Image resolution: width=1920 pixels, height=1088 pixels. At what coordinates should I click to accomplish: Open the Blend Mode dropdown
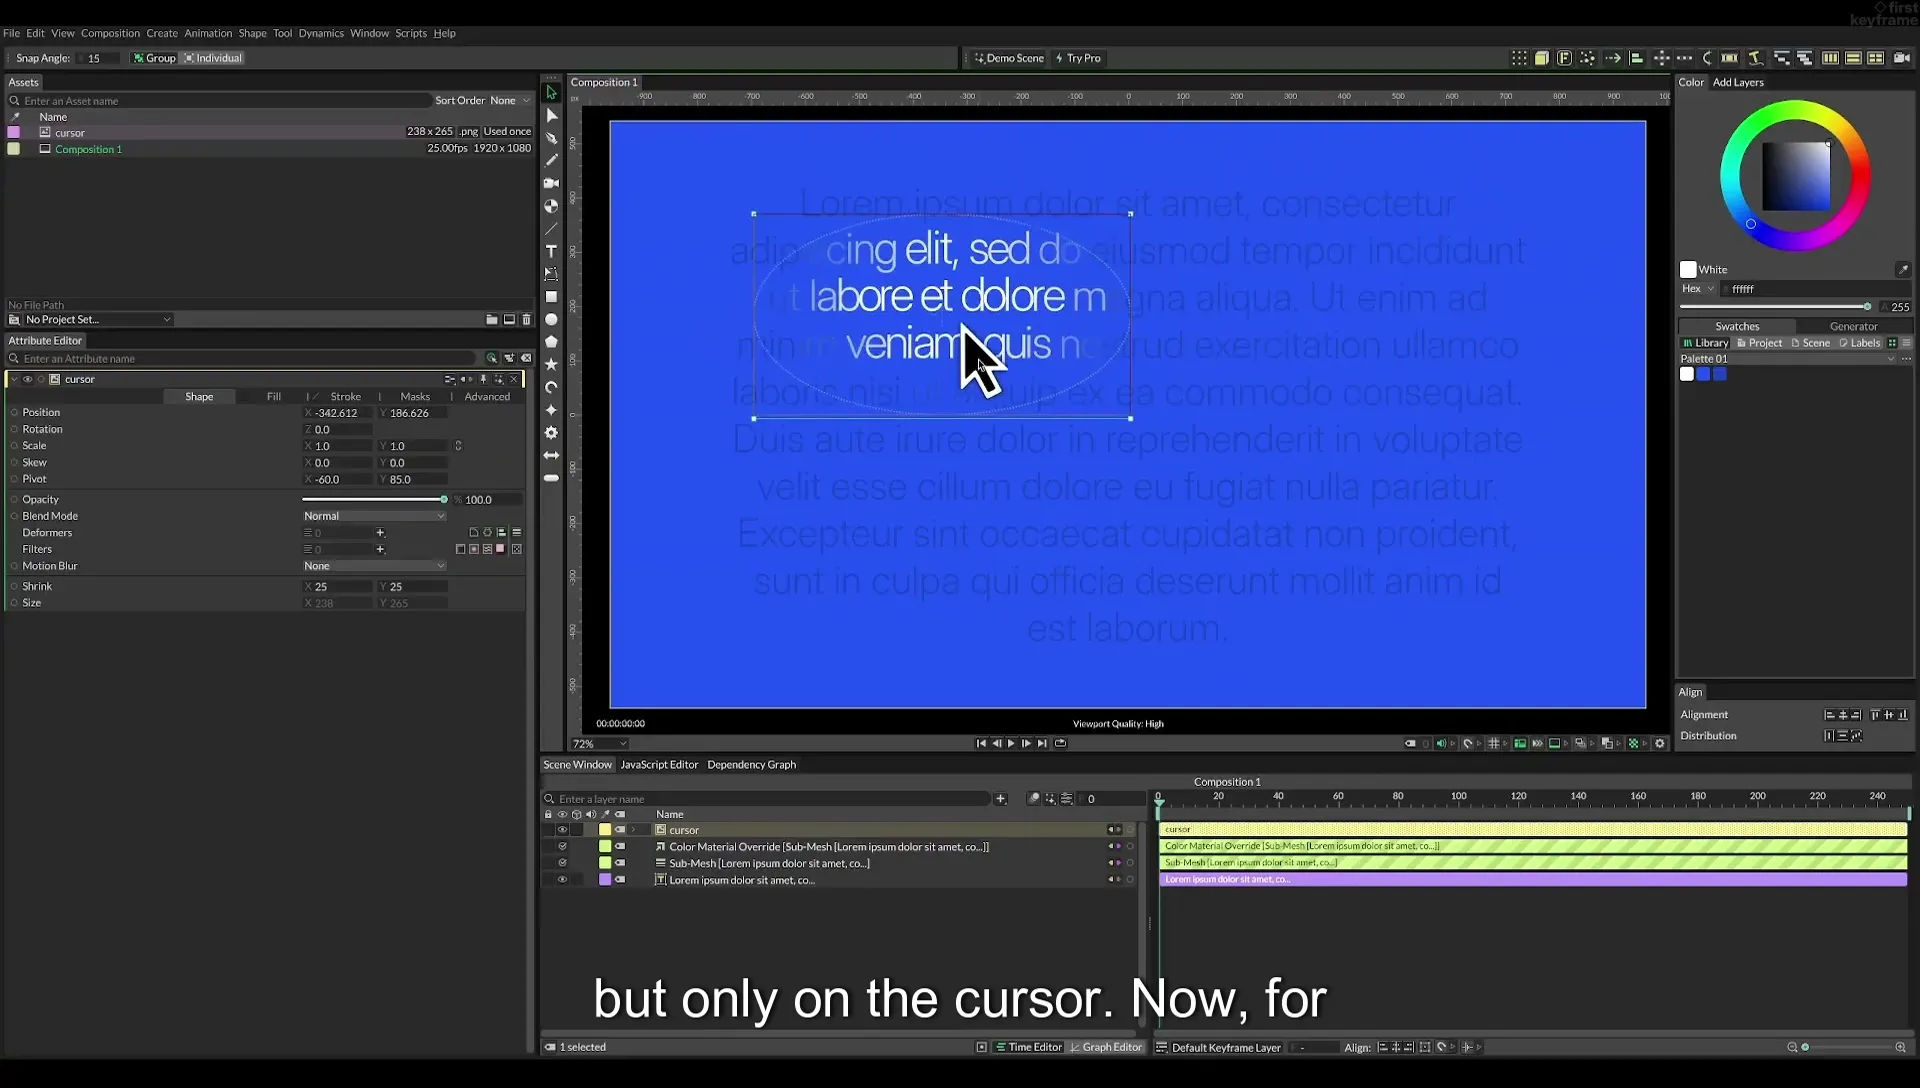click(374, 516)
